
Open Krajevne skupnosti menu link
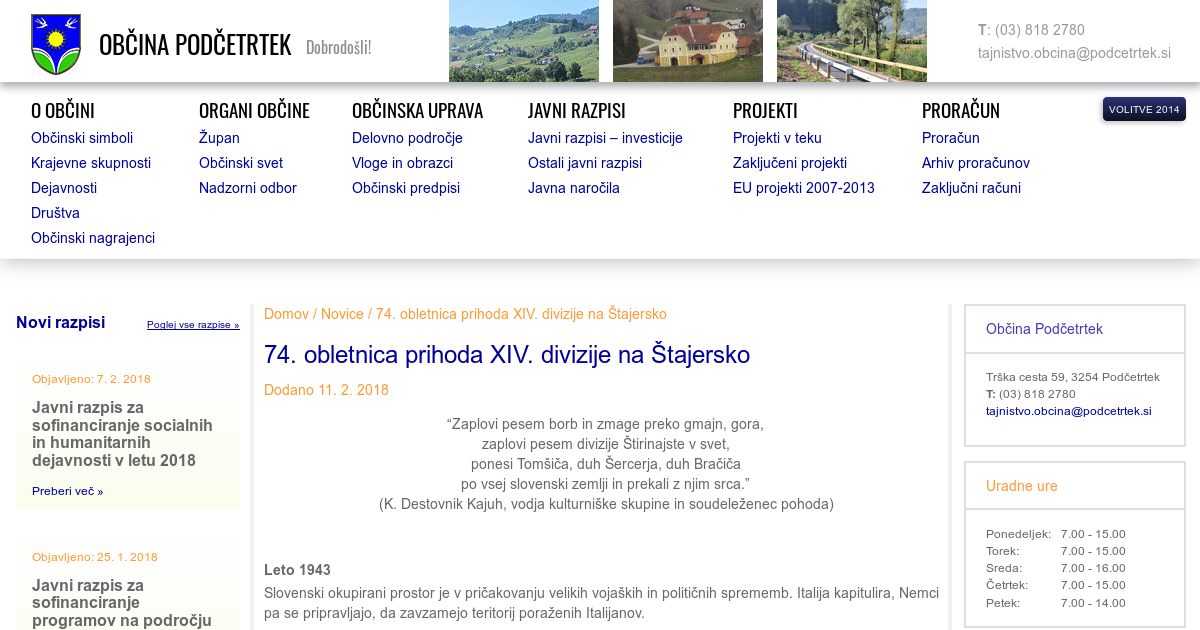[x=91, y=163]
